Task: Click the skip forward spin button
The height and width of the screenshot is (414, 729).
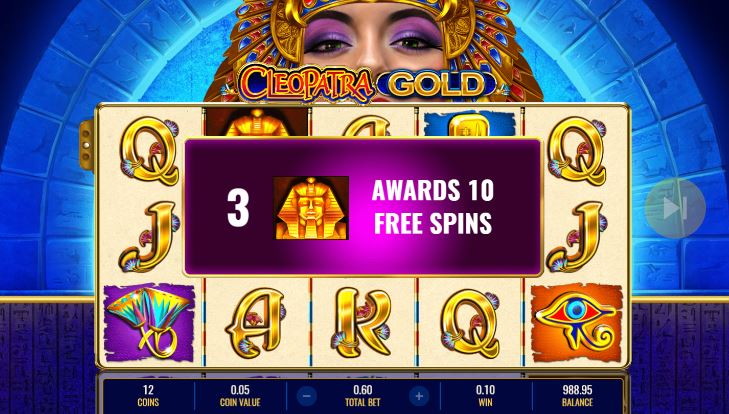Action: pyautogui.click(x=675, y=208)
